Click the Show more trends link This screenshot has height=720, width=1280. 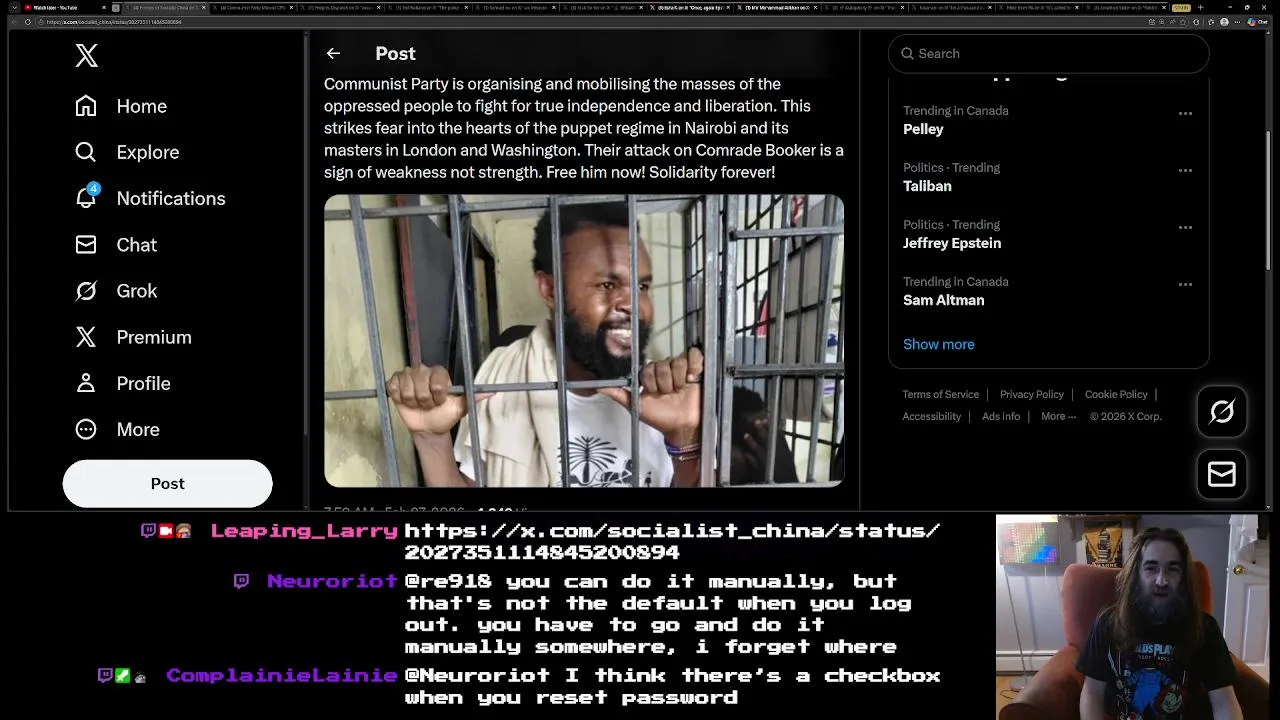(x=938, y=344)
